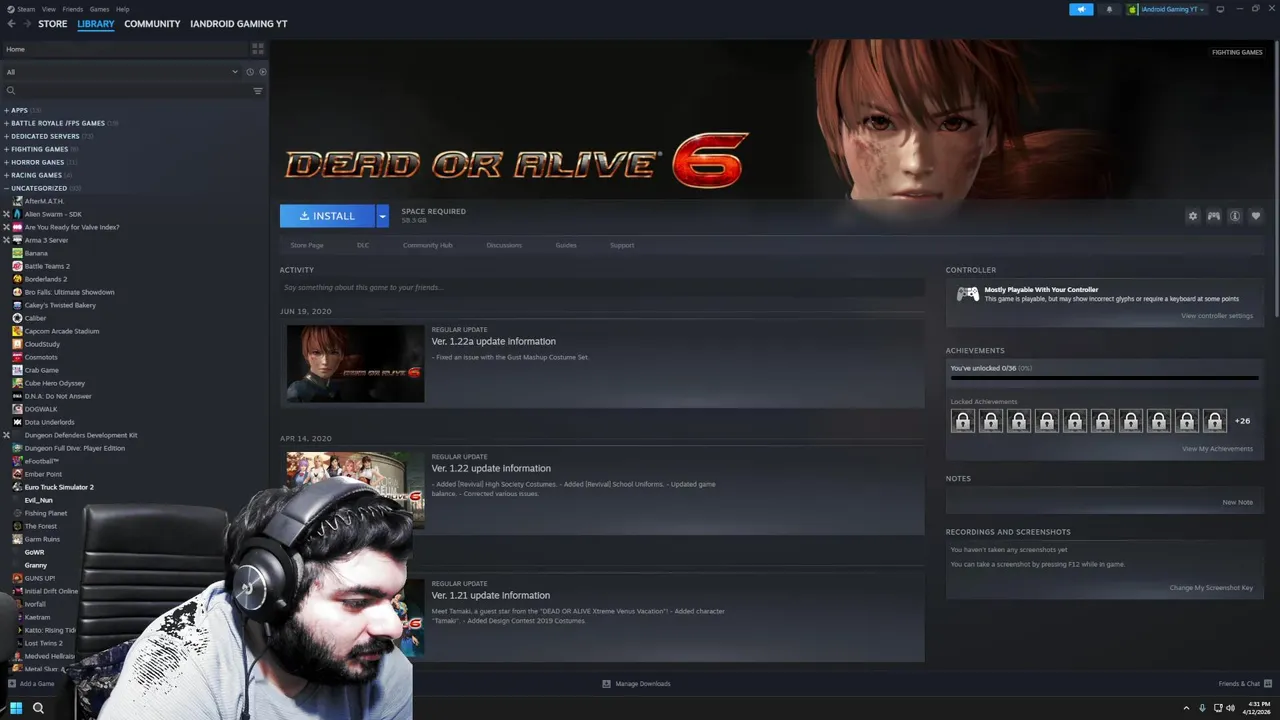
Task: Expand HORROR GAMES collection
Action: (x=6, y=162)
